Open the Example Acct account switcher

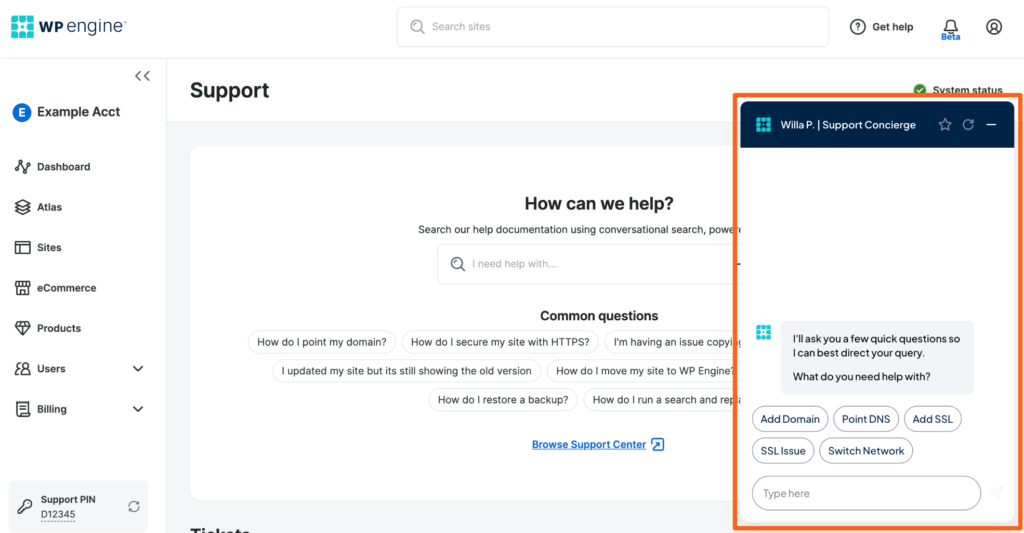[x=66, y=112]
